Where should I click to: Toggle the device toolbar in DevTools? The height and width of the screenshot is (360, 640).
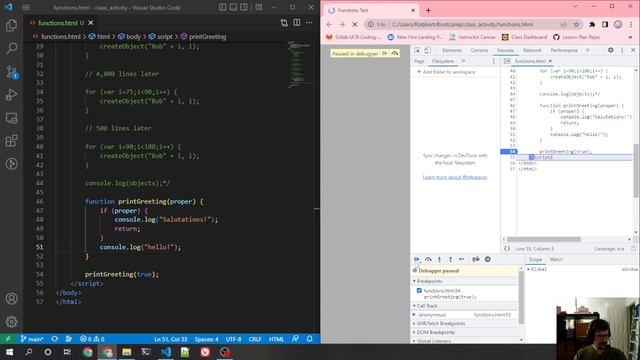tap(427, 50)
